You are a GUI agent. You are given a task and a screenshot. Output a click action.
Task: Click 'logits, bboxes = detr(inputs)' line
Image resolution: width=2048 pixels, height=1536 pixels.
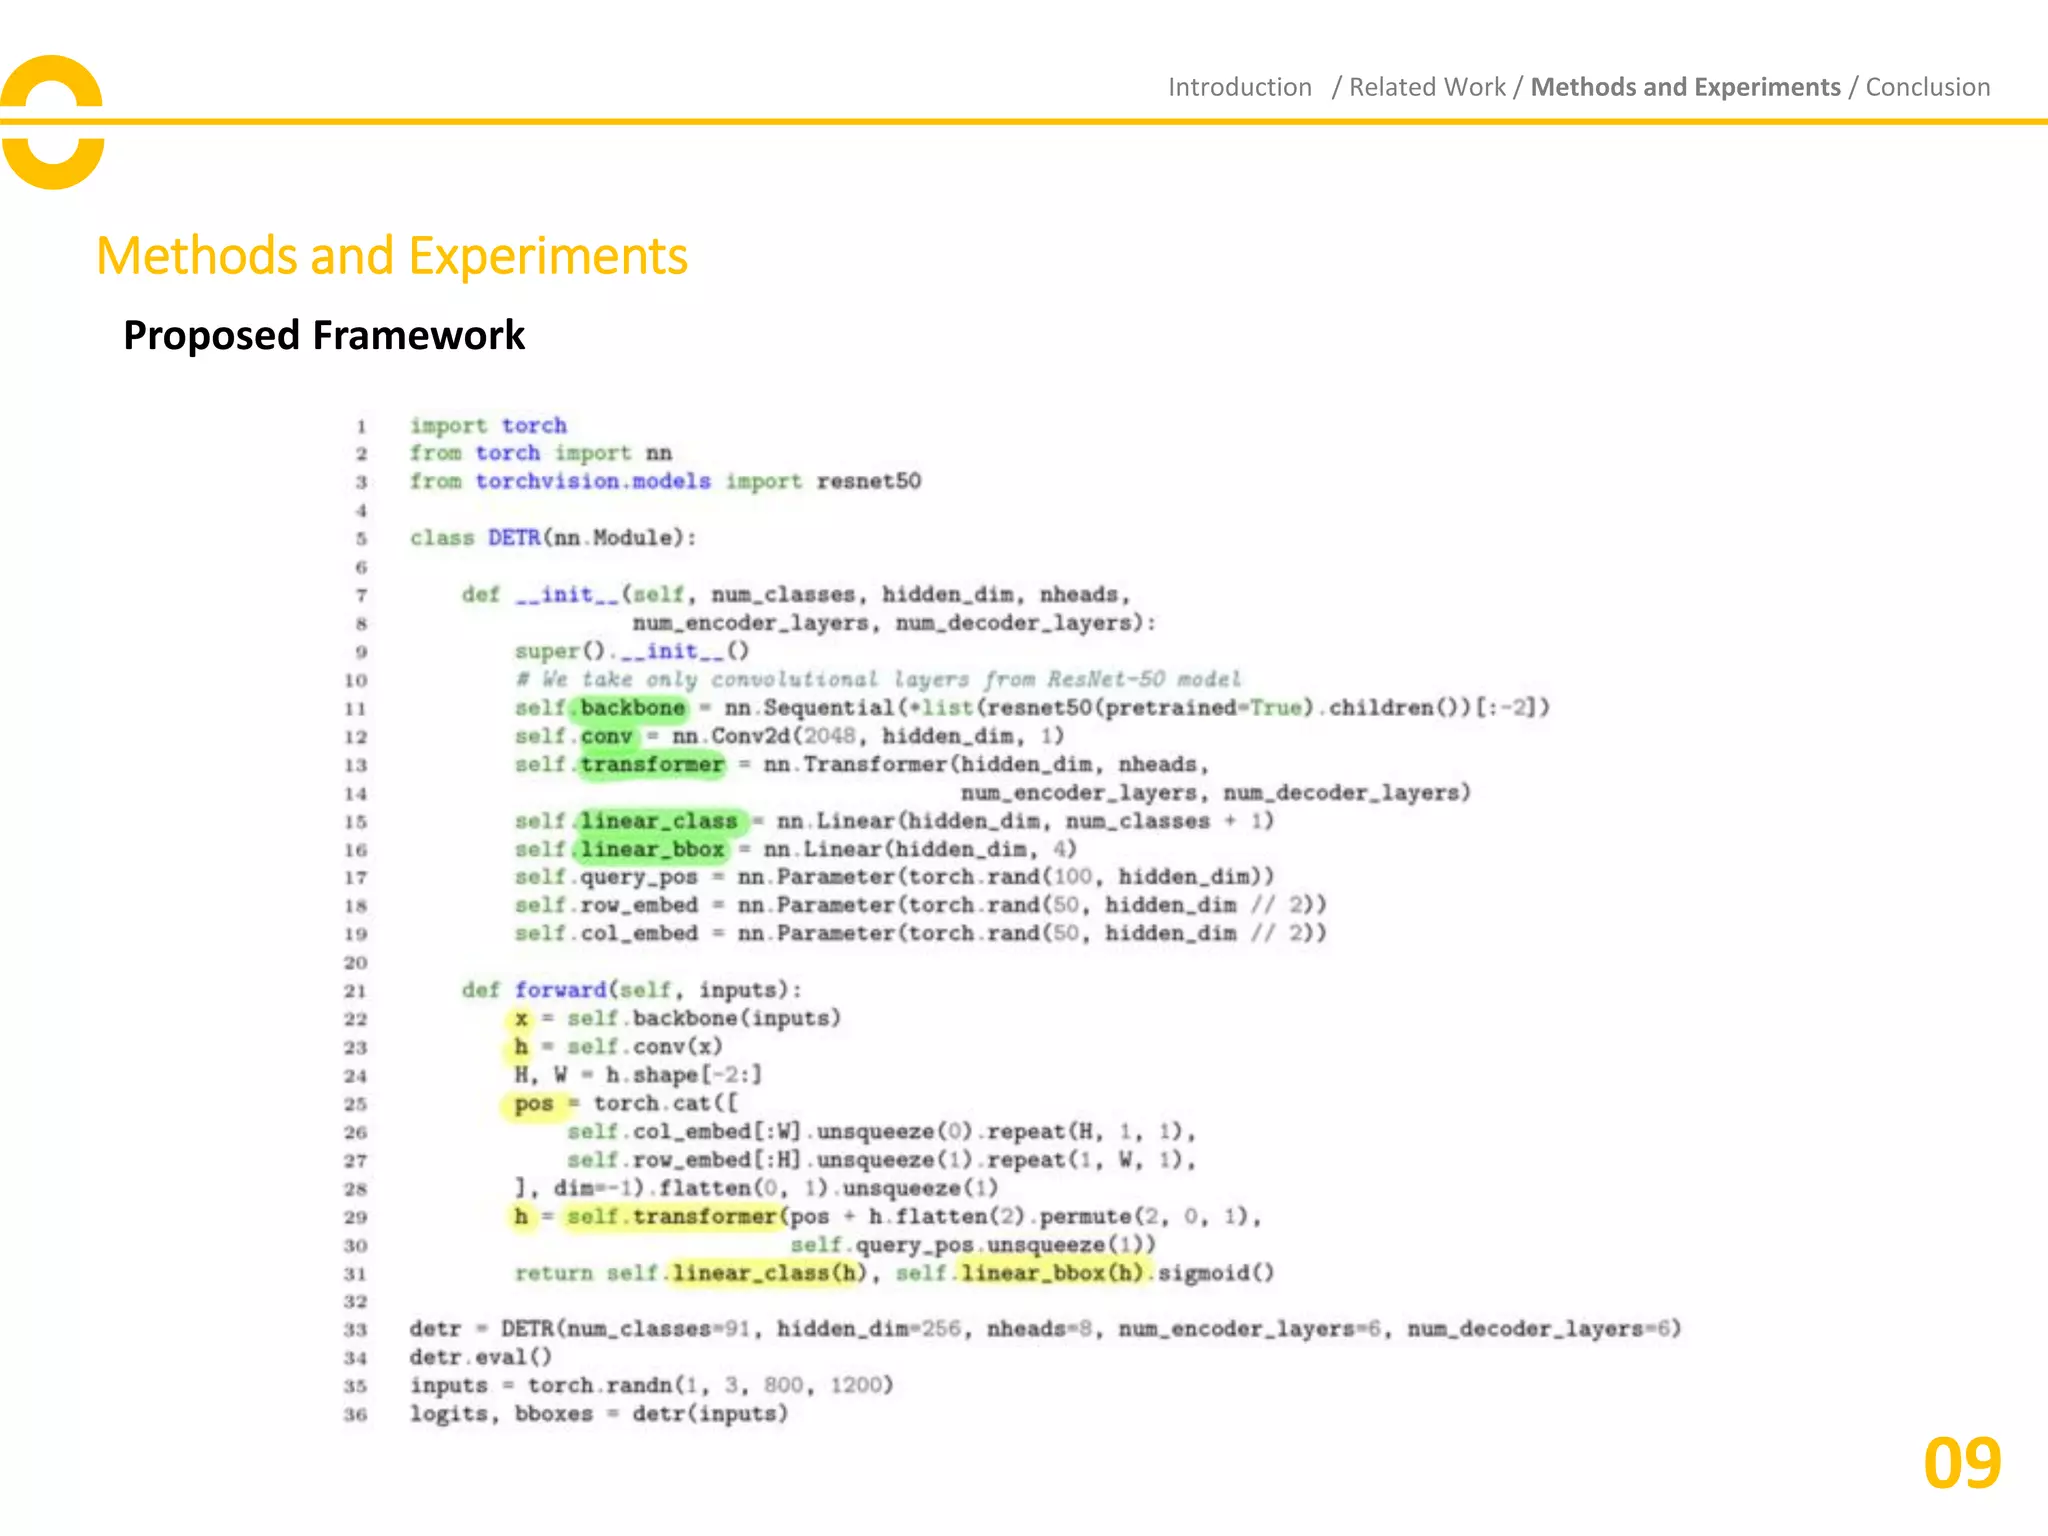tap(599, 1414)
